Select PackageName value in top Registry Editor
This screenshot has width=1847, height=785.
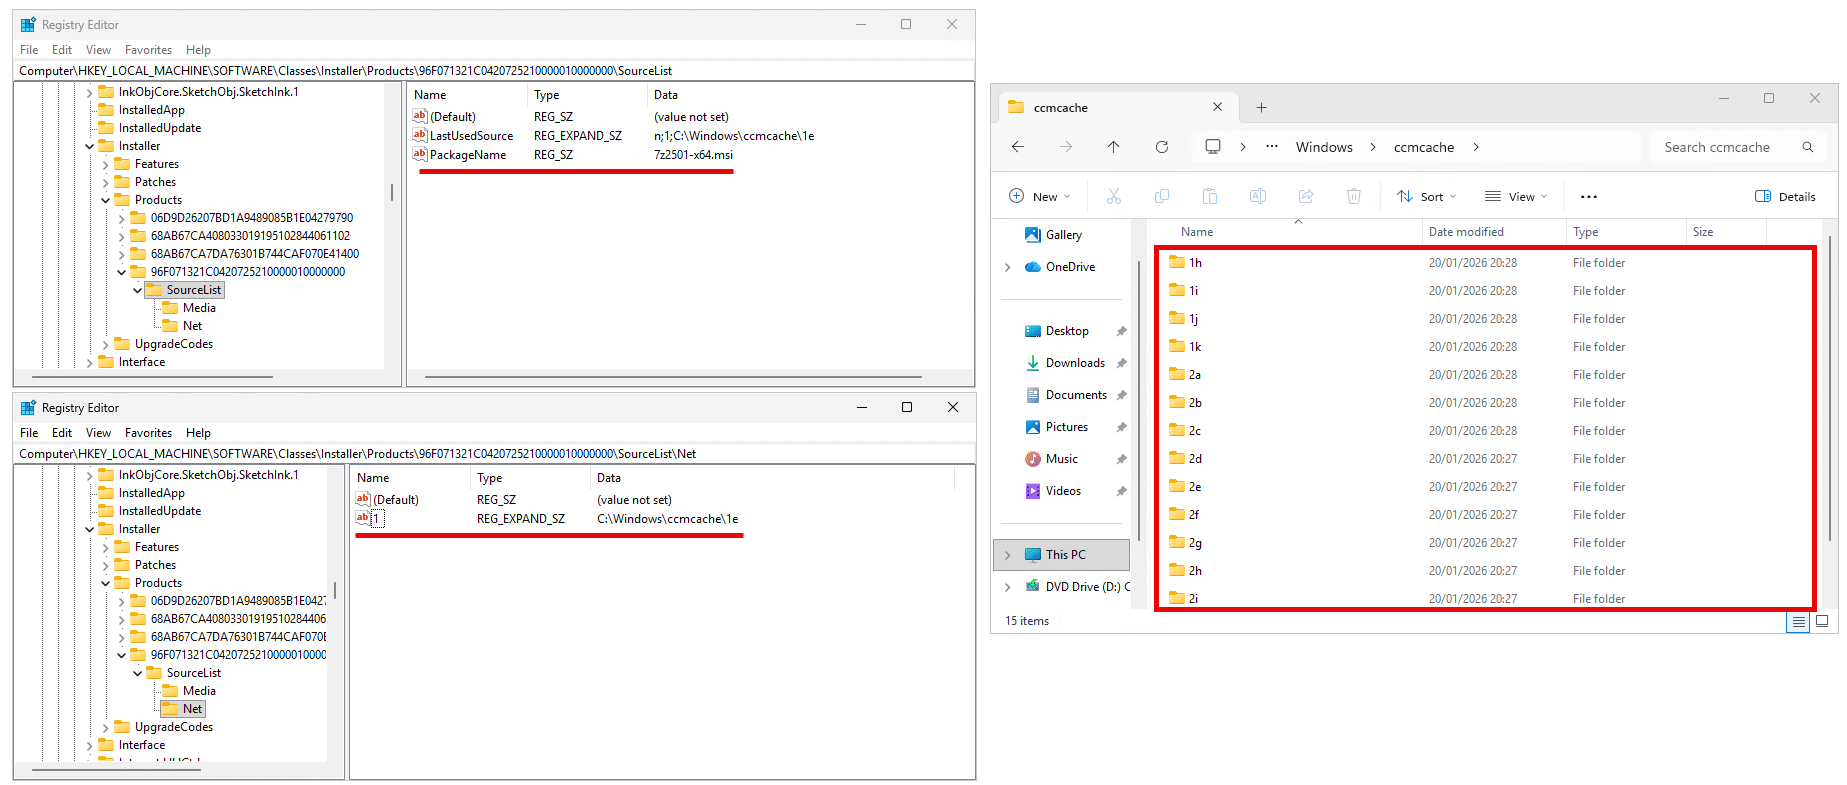coord(467,155)
